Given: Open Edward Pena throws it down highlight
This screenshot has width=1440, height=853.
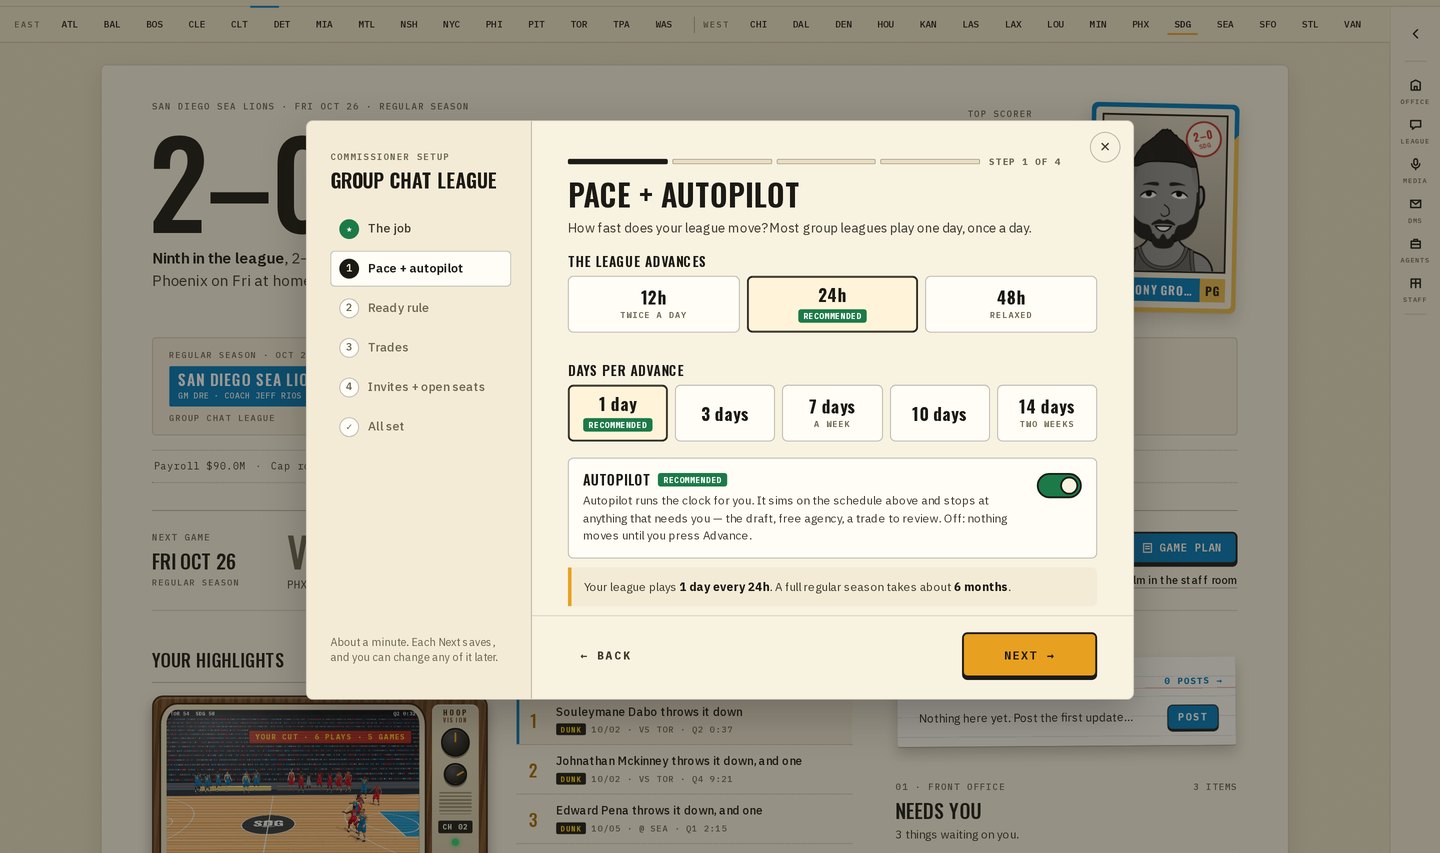Looking at the screenshot, I should pyautogui.click(x=685, y=819).
